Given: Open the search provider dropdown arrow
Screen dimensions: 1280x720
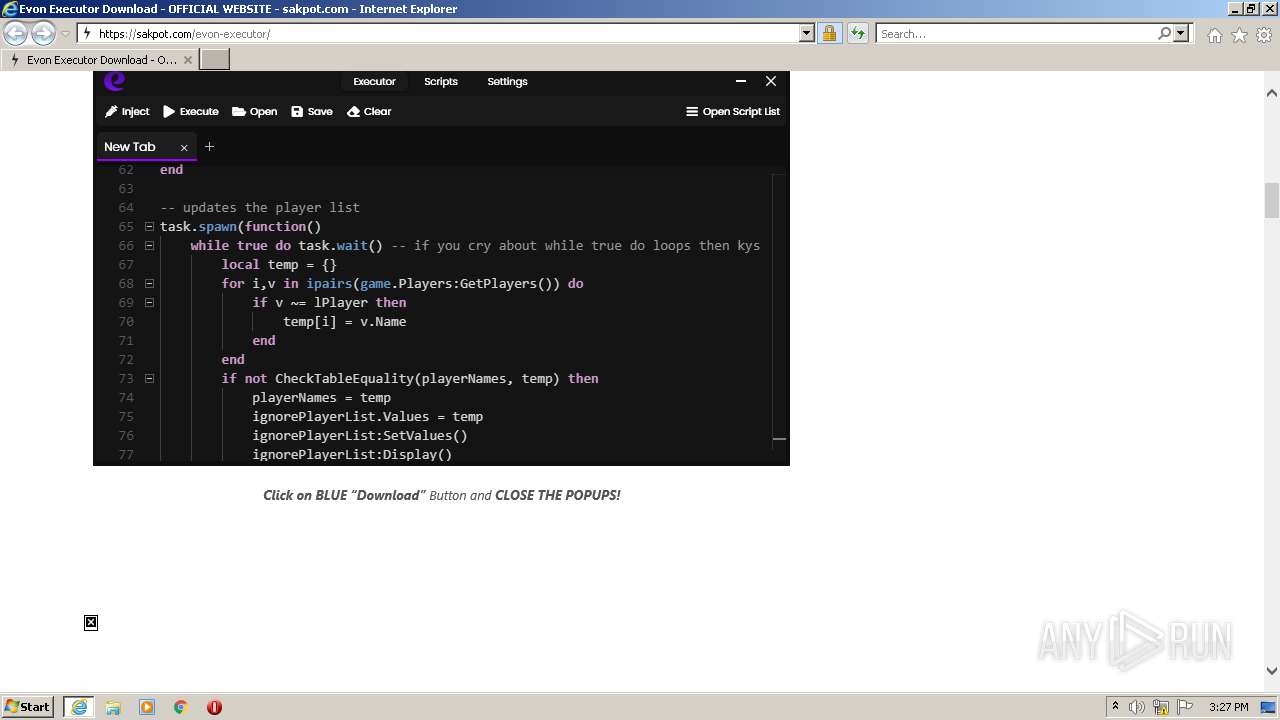Looking at the screenshot, I should [1181, 33].
